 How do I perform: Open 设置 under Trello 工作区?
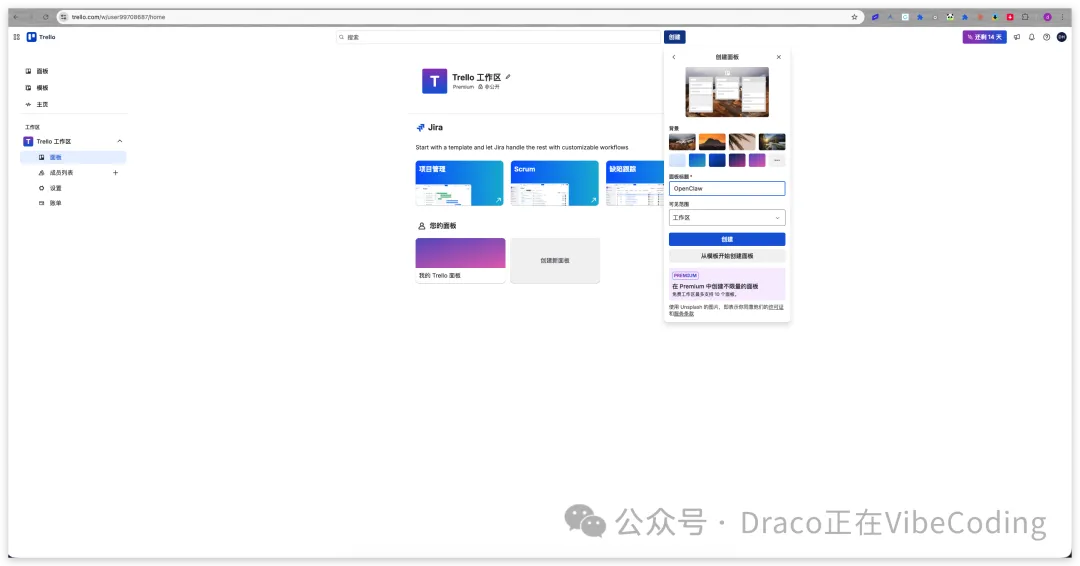click(x=55, y=188)
